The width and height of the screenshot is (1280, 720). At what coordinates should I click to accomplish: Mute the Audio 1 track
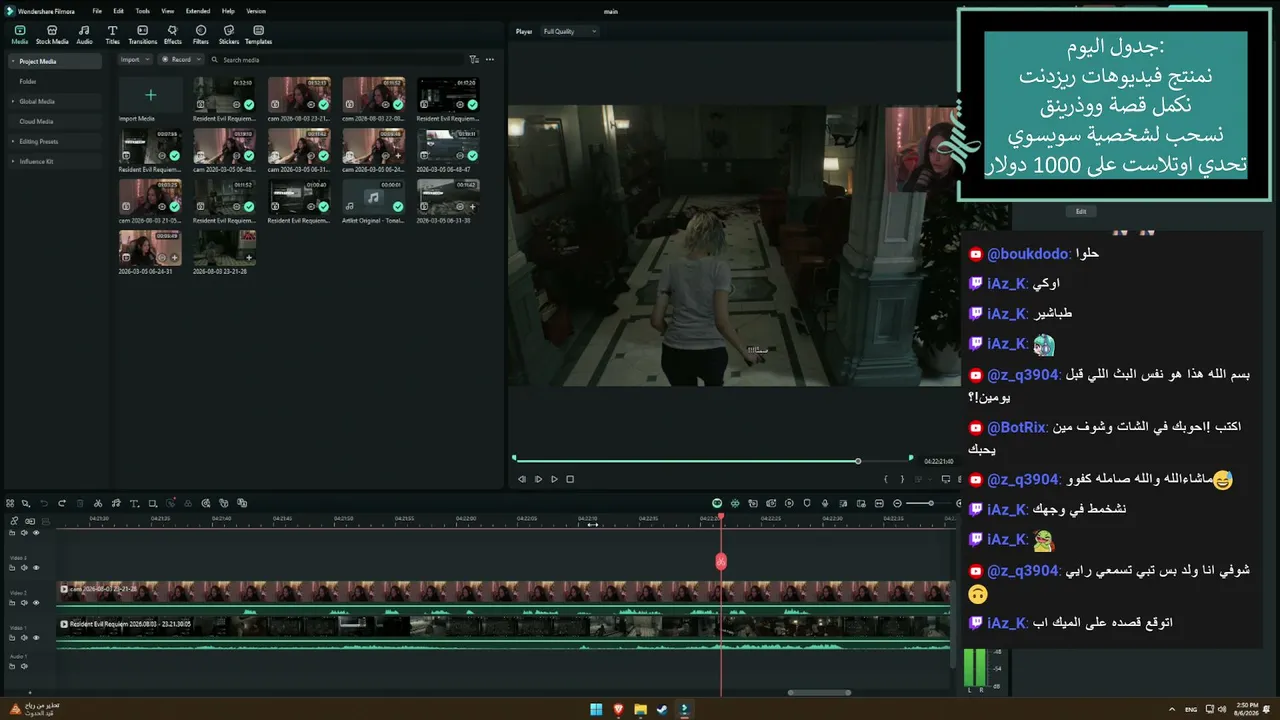coord(24,667)
